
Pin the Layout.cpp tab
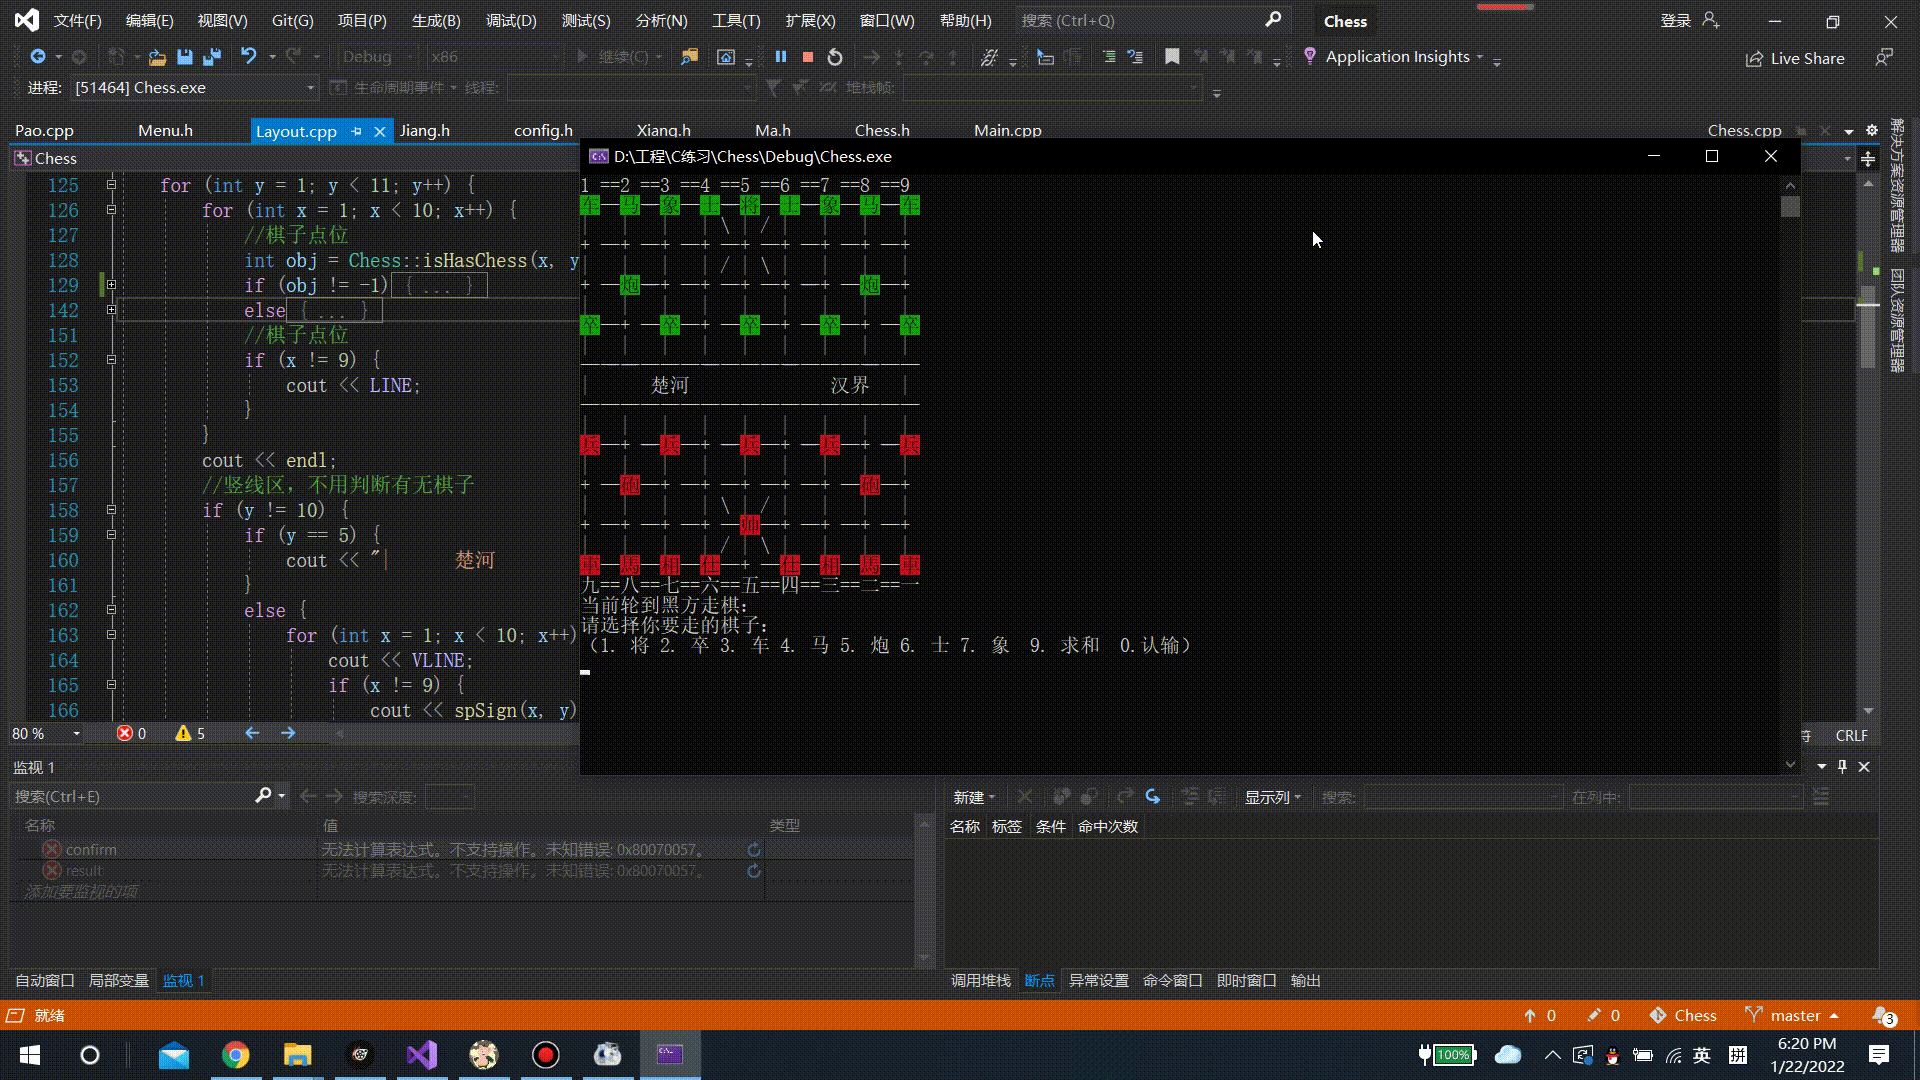pos(357,131)
